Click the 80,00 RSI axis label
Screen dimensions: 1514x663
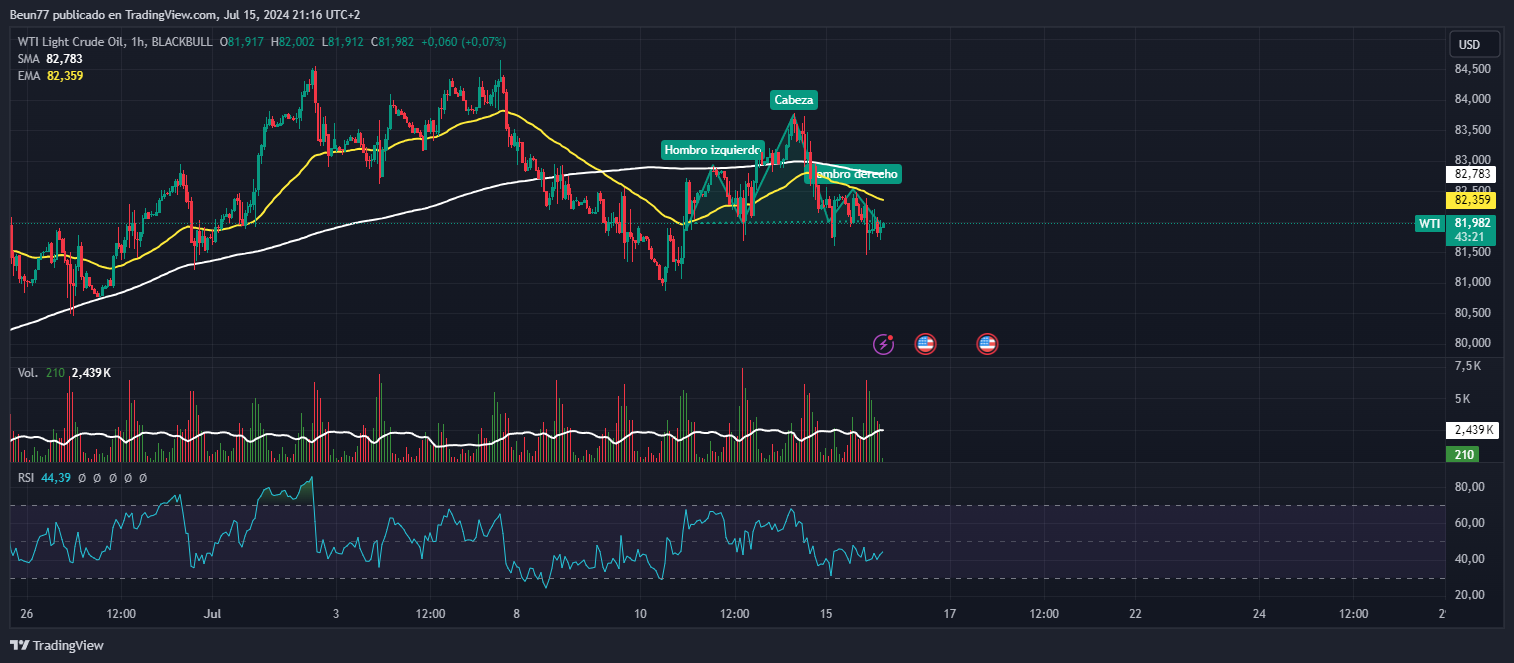click(1470, 487)
